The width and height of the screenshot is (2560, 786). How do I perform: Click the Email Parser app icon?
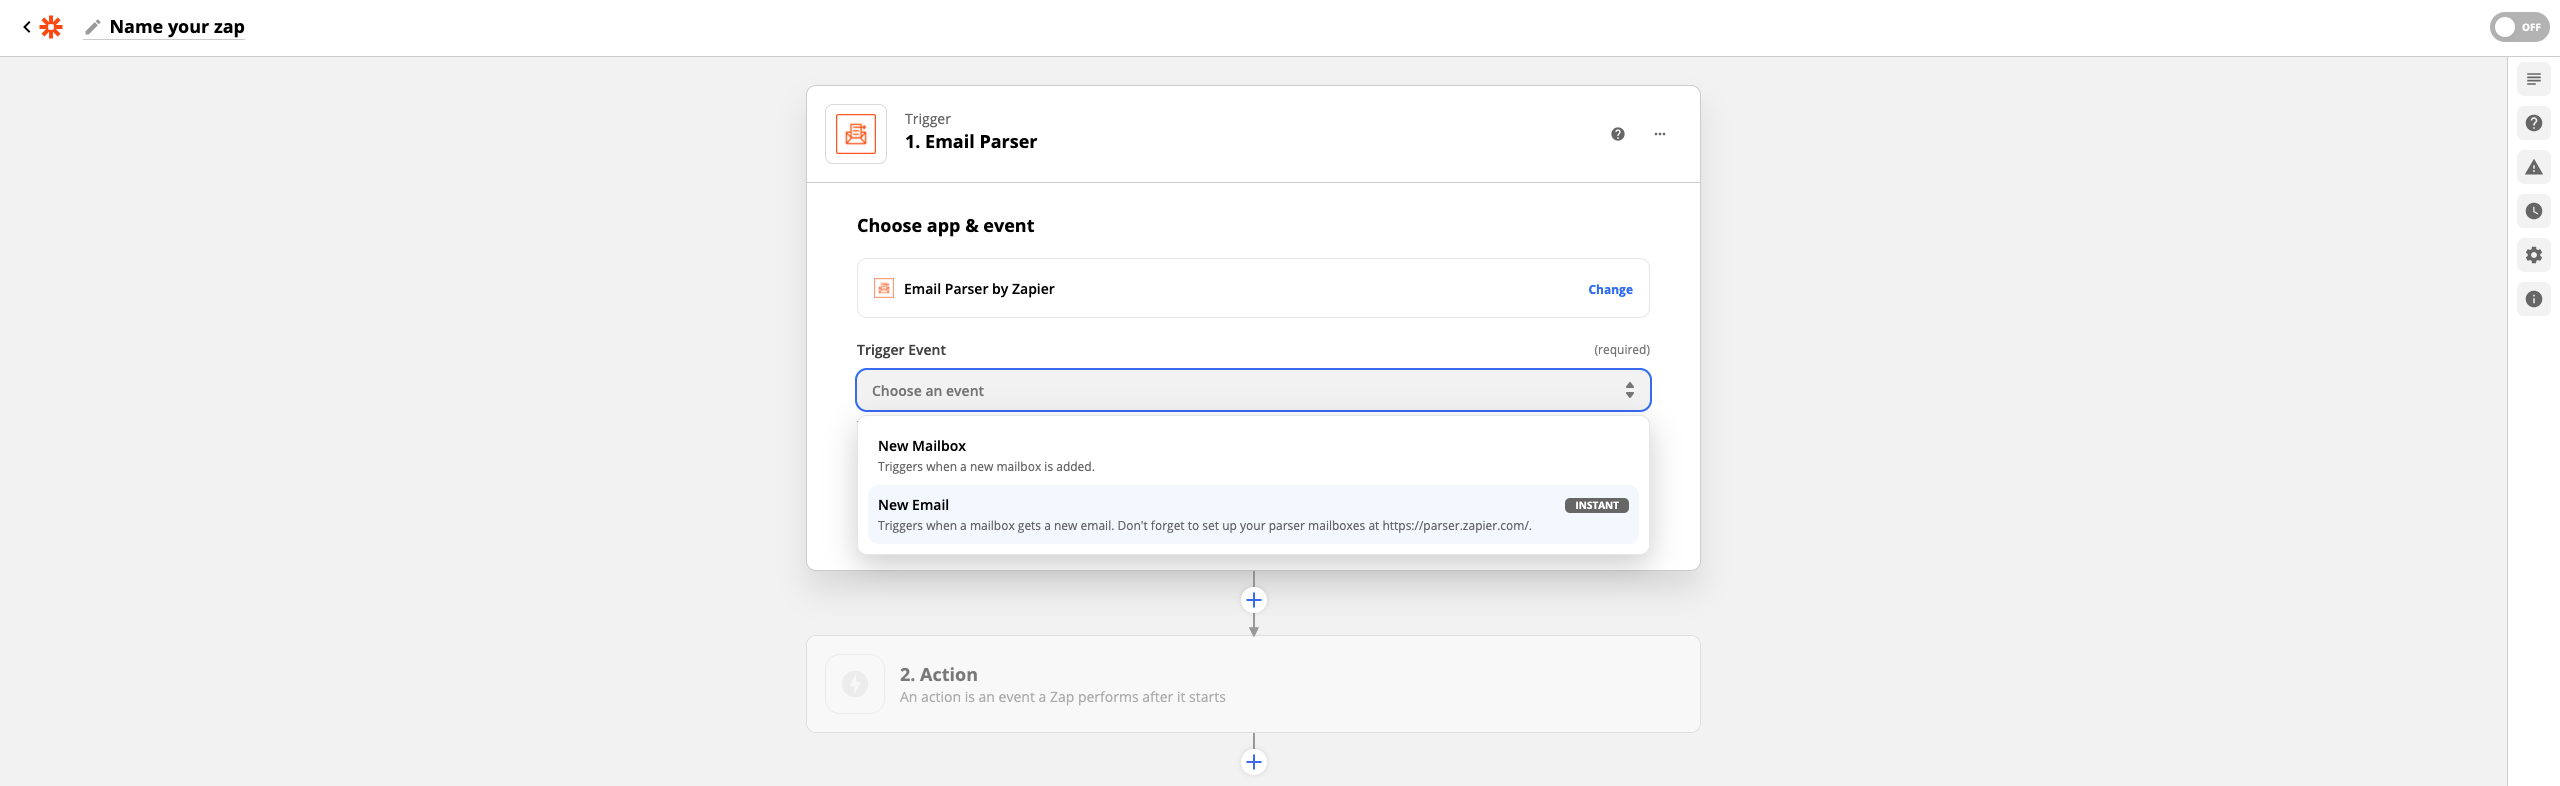click(x=855, y=134)
